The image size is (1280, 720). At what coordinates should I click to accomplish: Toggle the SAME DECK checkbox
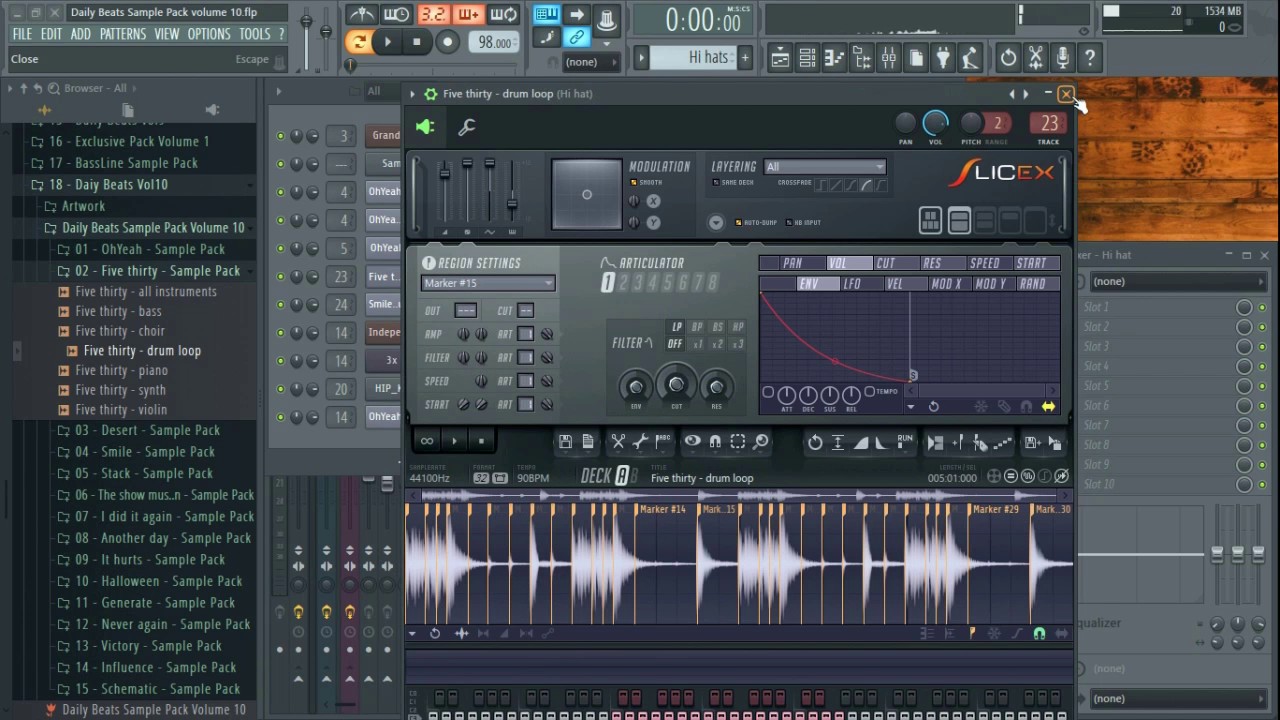[x=716, y=183]
